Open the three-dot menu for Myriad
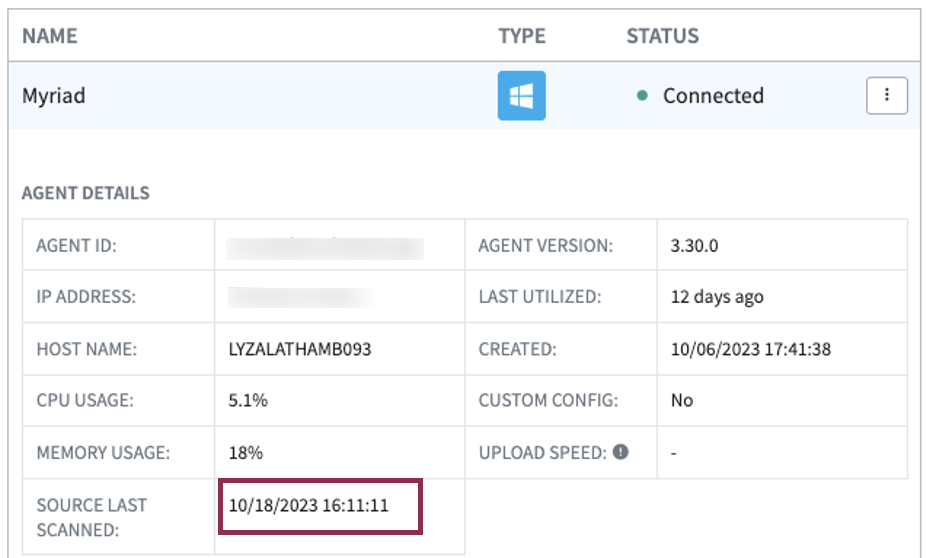The image size is (926, 558). pyautogui.click(x=886, y=96)
